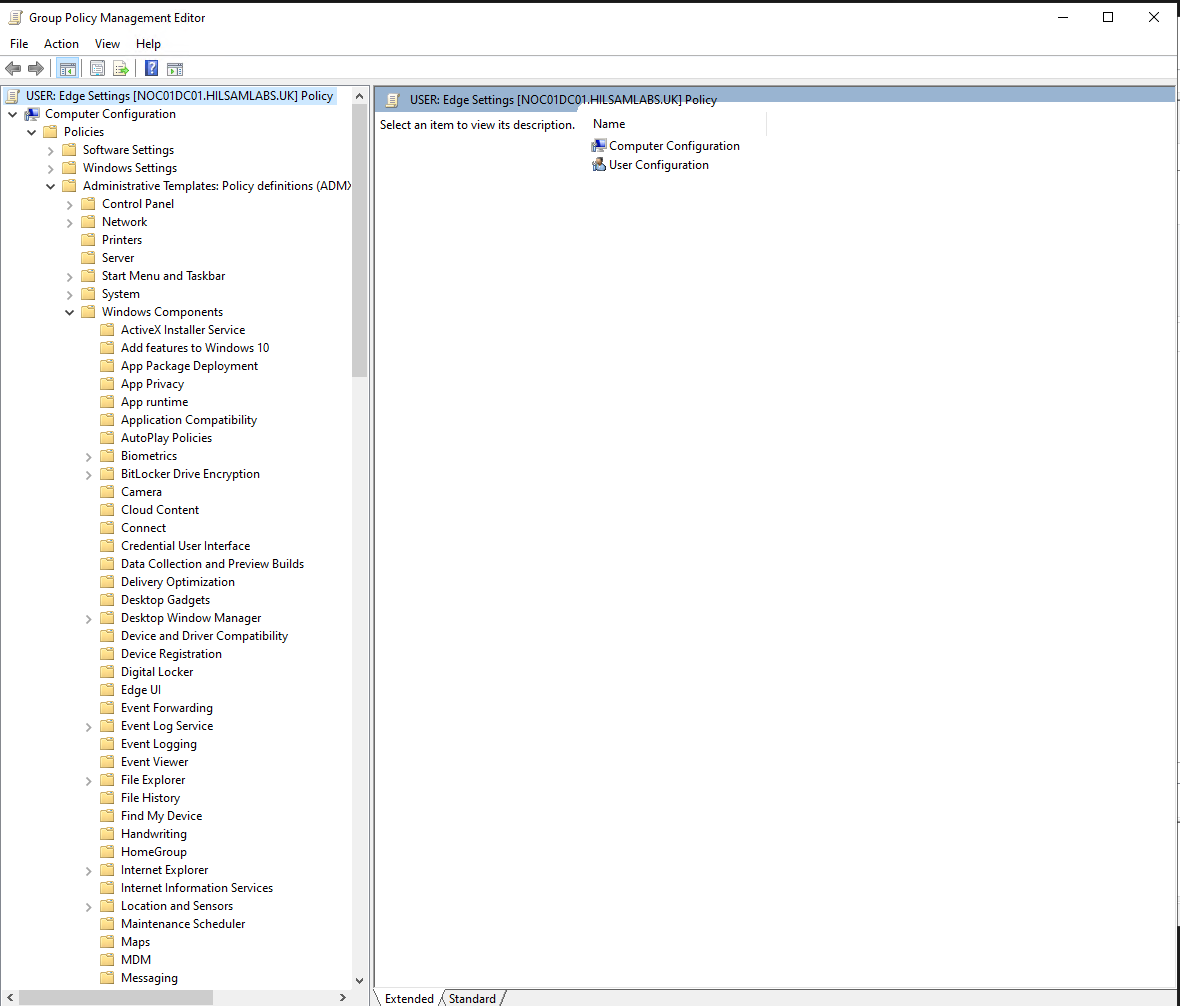Screen dimensions: 1180x1006
Task: Click the Help question mark icon
Action: [x=151, y=68]
